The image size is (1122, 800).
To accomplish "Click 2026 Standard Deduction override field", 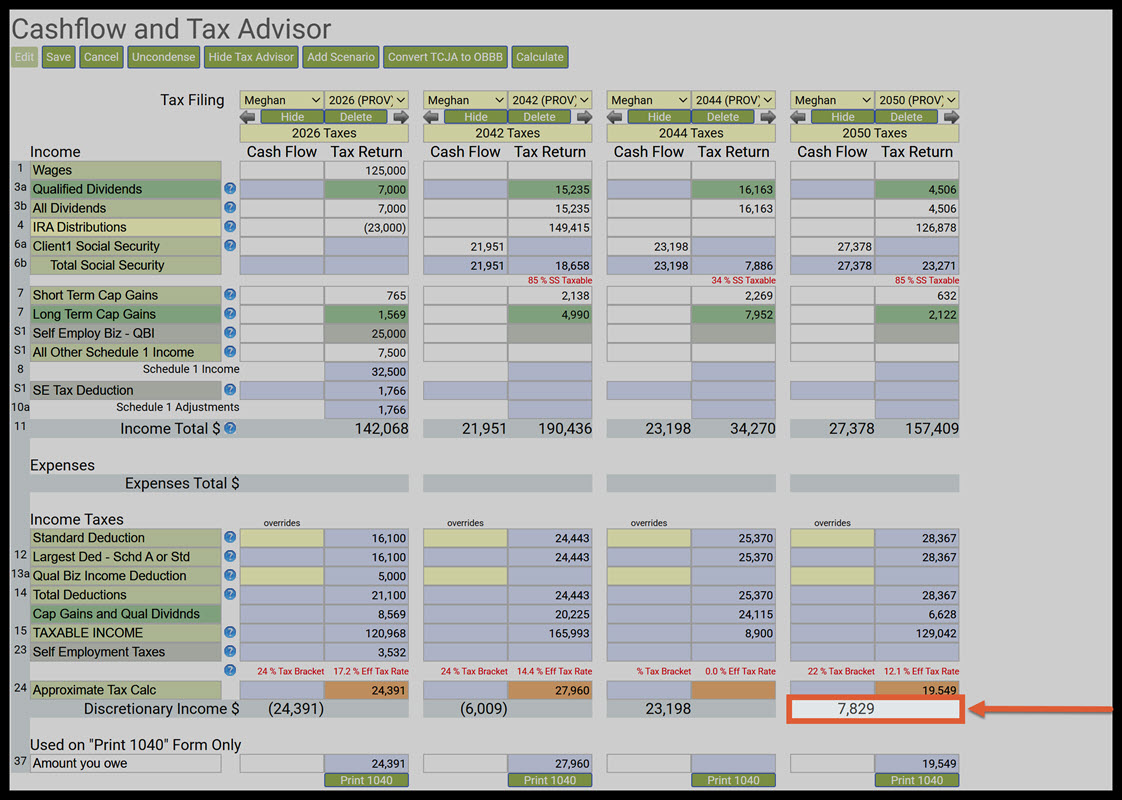I will pyautogui.click(x=282, y=537).
